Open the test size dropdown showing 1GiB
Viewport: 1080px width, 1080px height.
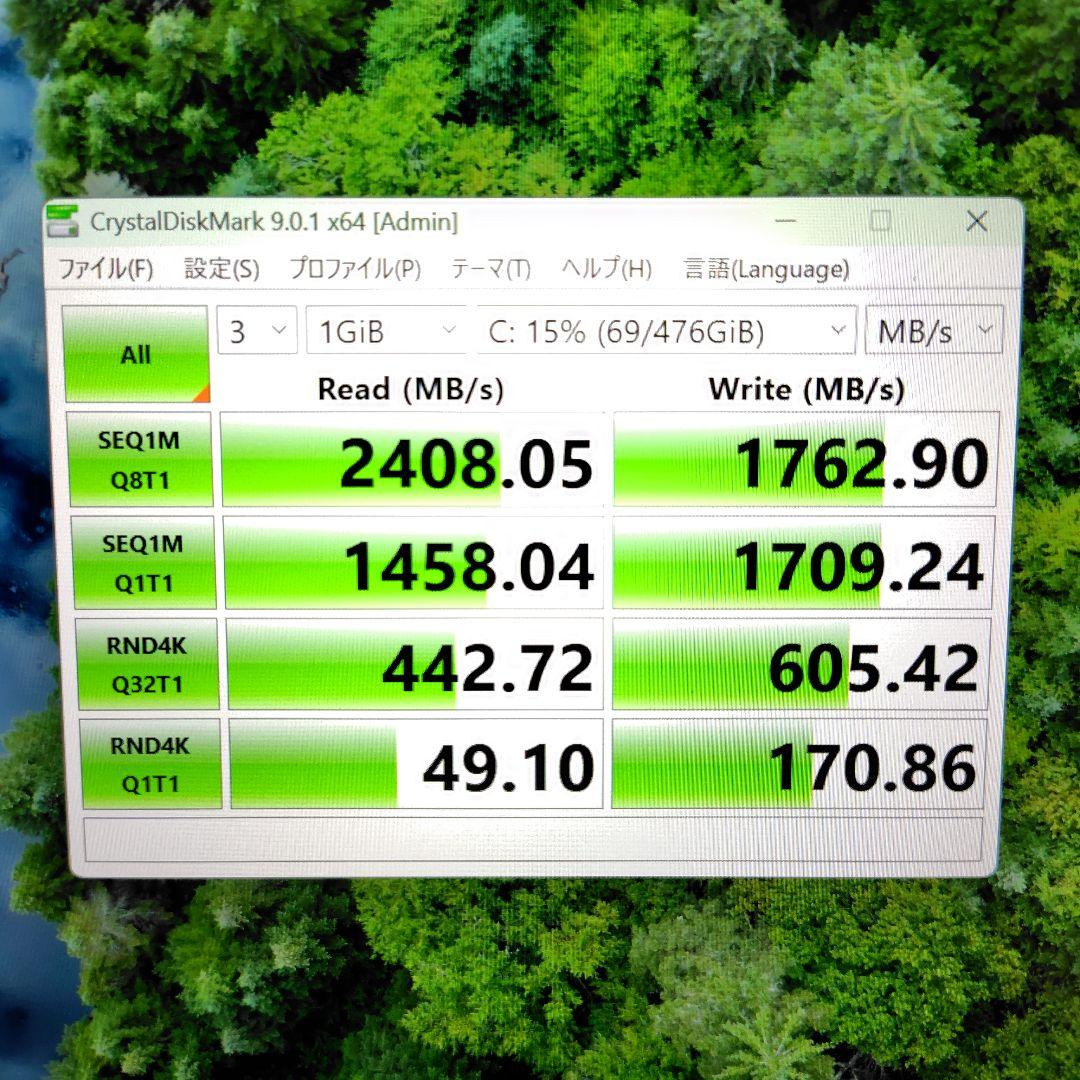click(385, 330)
